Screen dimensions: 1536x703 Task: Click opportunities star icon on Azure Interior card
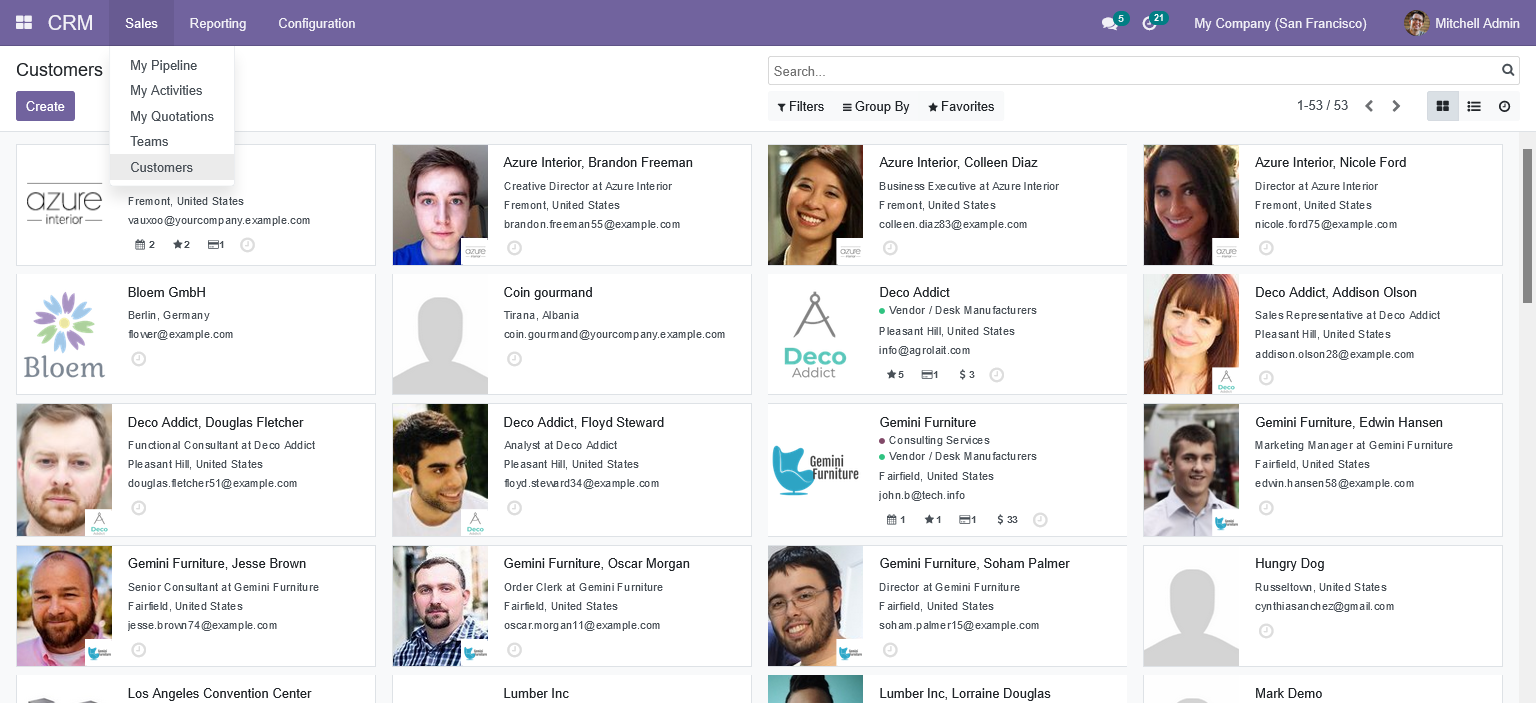click(177, 245)
